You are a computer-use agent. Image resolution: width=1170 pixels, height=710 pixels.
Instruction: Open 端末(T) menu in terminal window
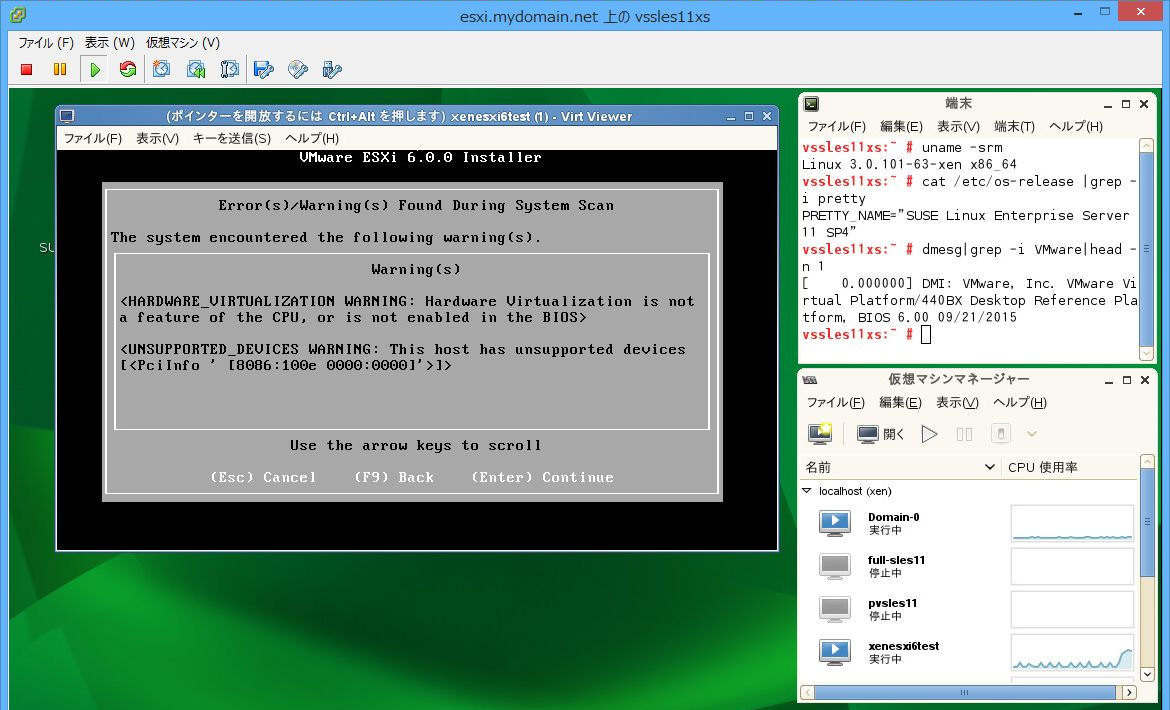(x=1014, y=126)
